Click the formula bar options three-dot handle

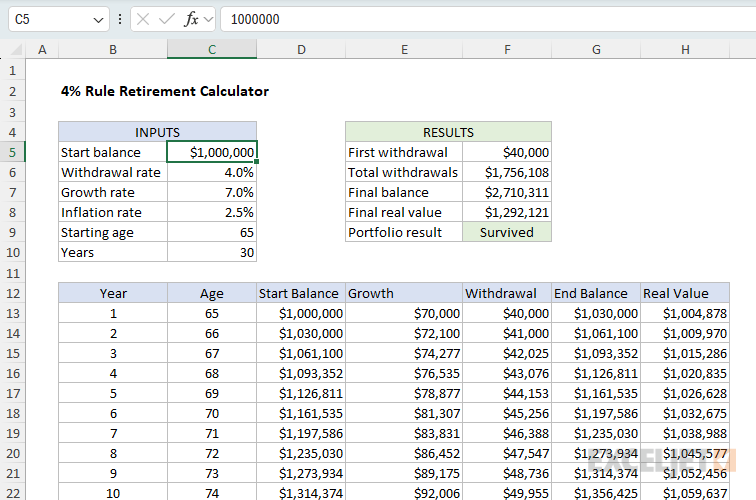pos(120,19)
